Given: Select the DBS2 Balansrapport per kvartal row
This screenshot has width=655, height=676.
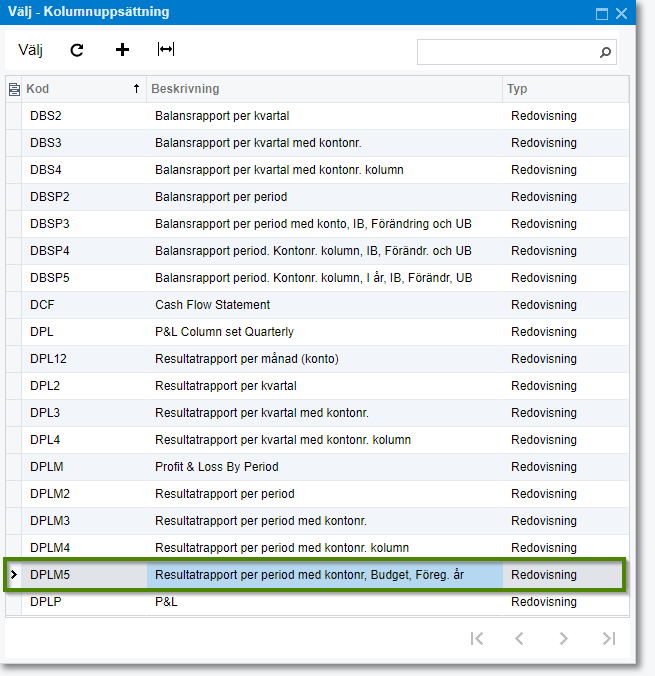Looking at the screenshot, I should pos(222,116).
